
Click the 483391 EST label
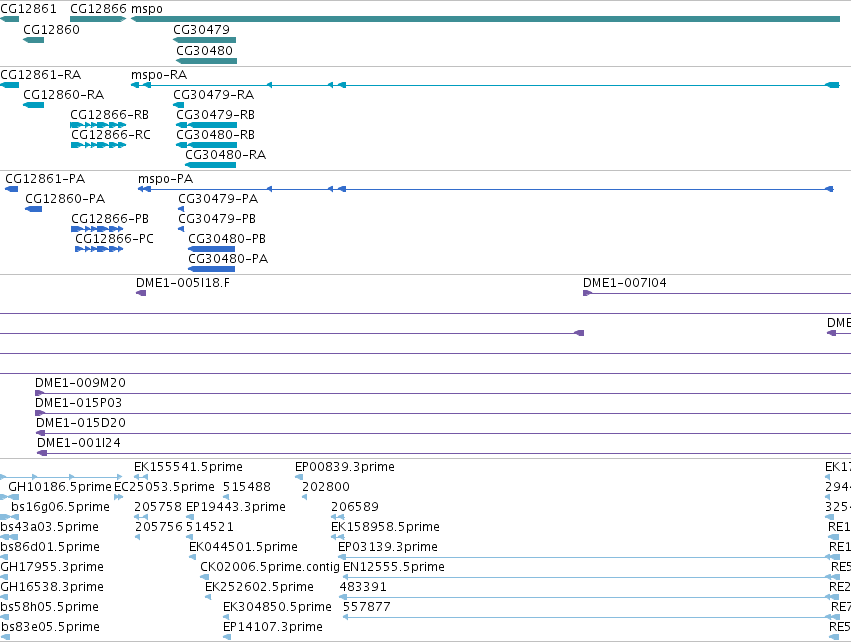coord(363,587)
